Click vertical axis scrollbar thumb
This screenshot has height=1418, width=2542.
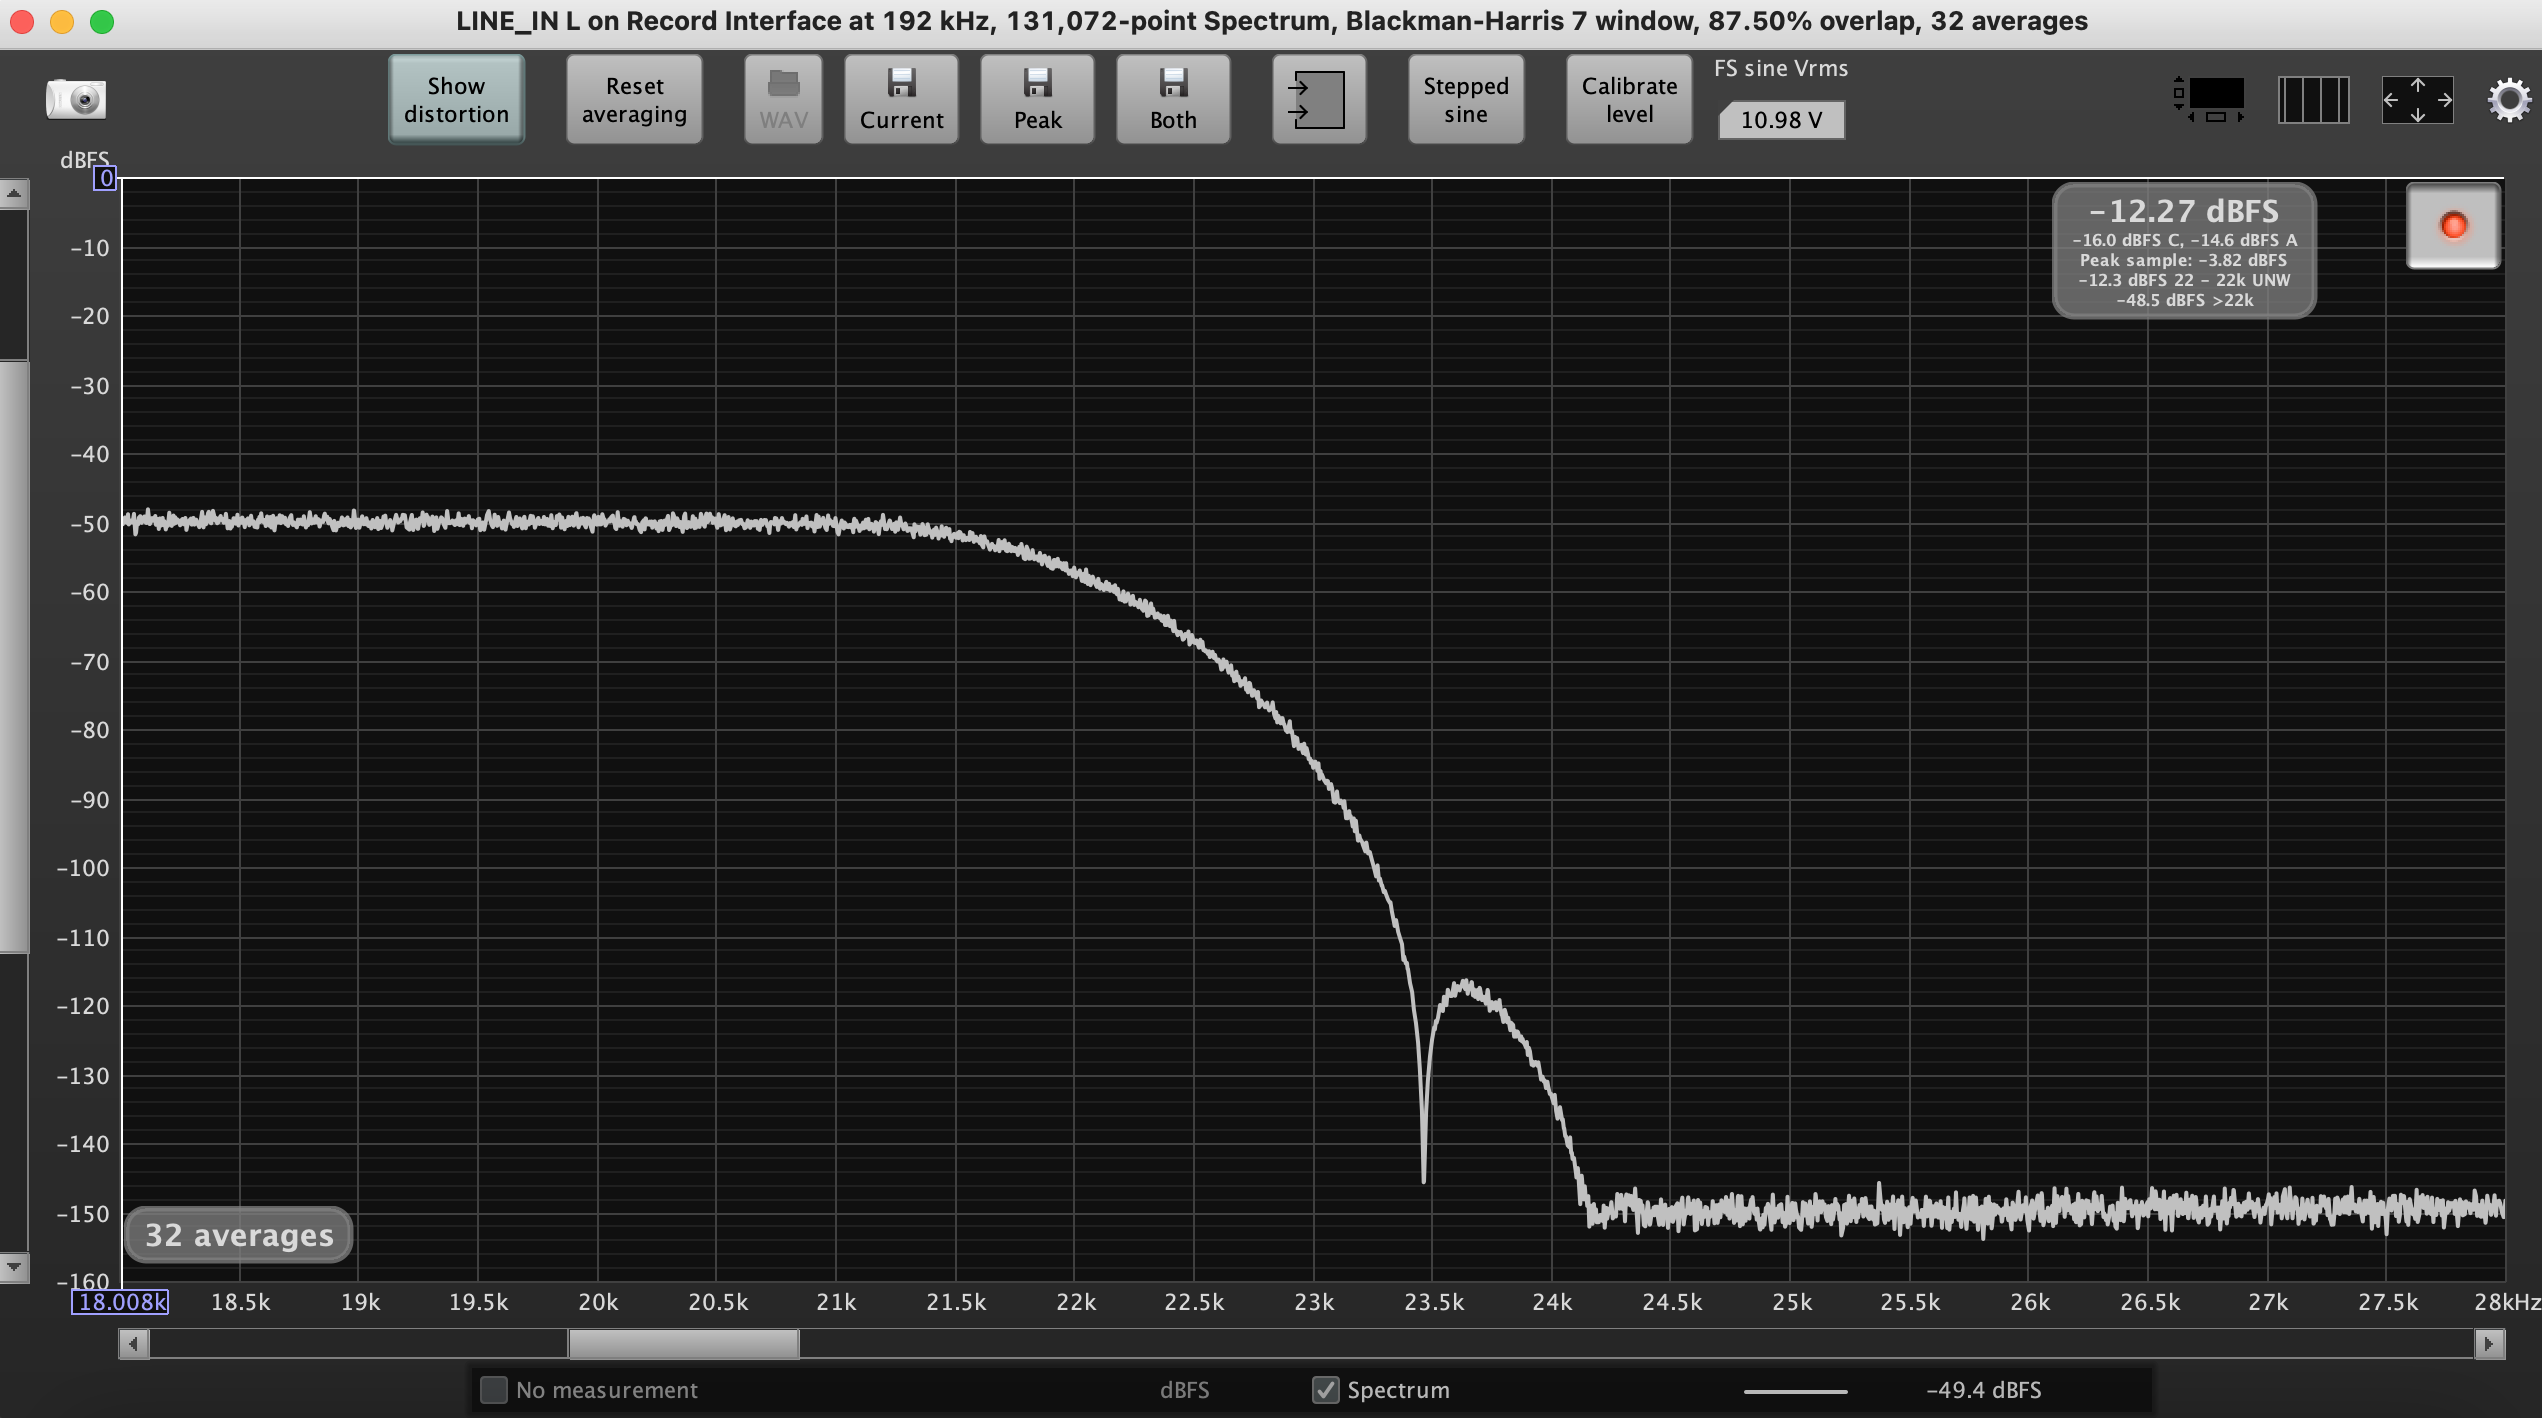click(x=14, y=656)
